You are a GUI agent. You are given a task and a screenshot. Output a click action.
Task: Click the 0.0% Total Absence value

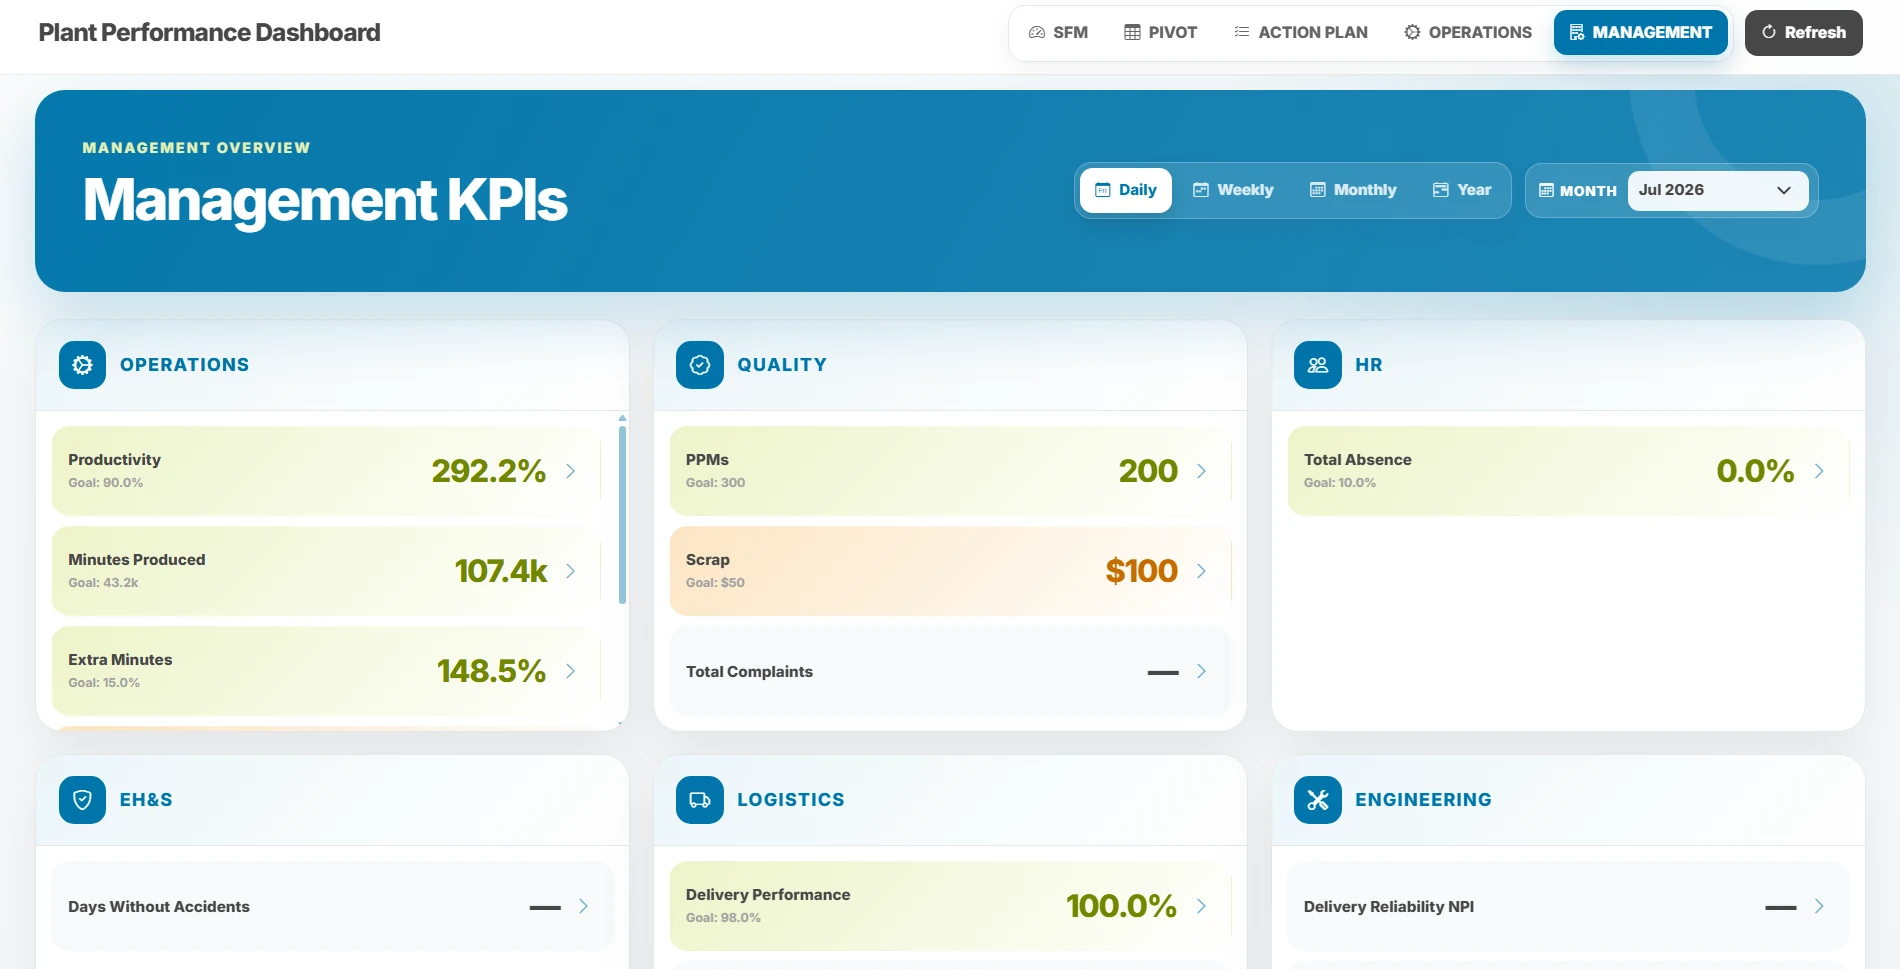click(x=1755, y=471)
